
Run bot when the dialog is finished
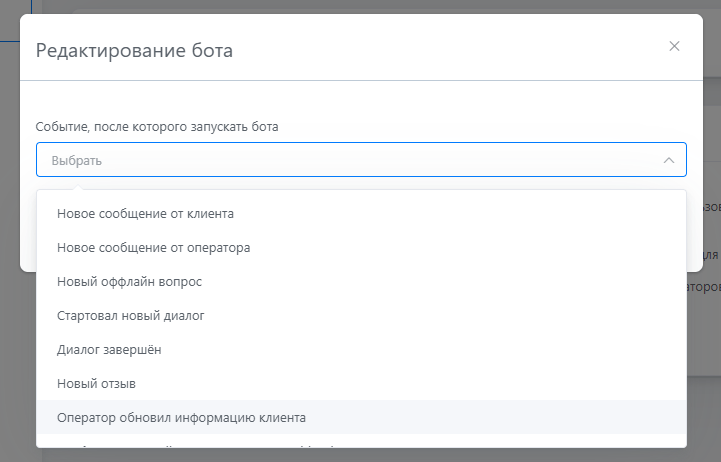click(x=109, y=349)
